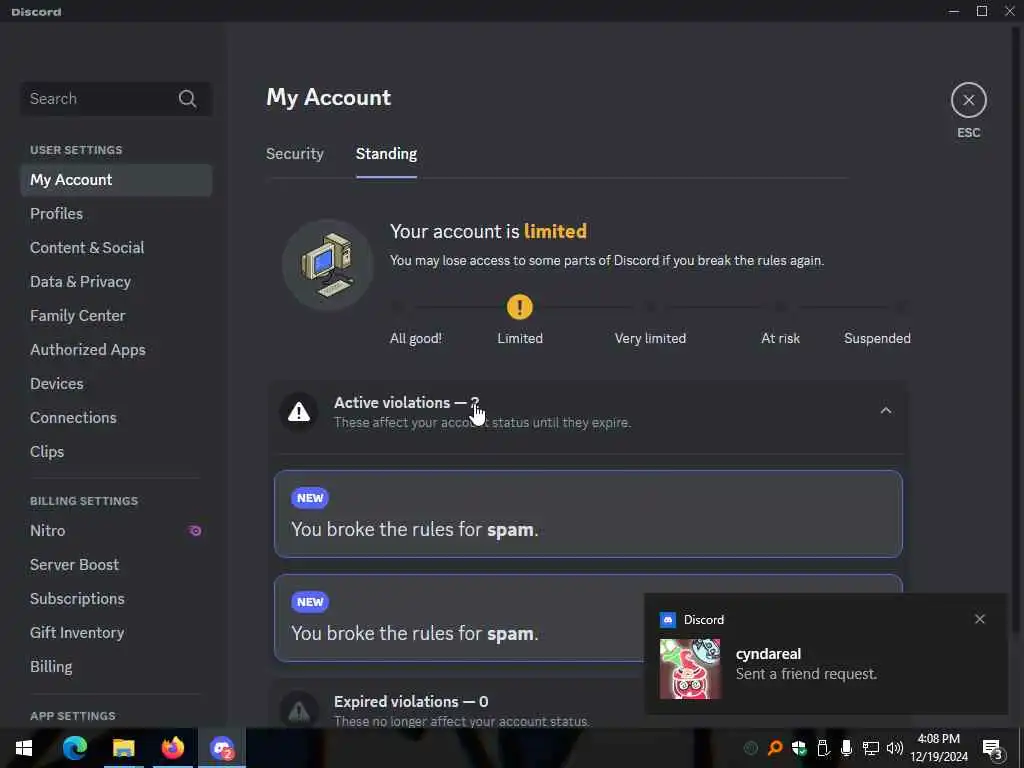Click the "Very limited" standing label

[x=650, y=338]
